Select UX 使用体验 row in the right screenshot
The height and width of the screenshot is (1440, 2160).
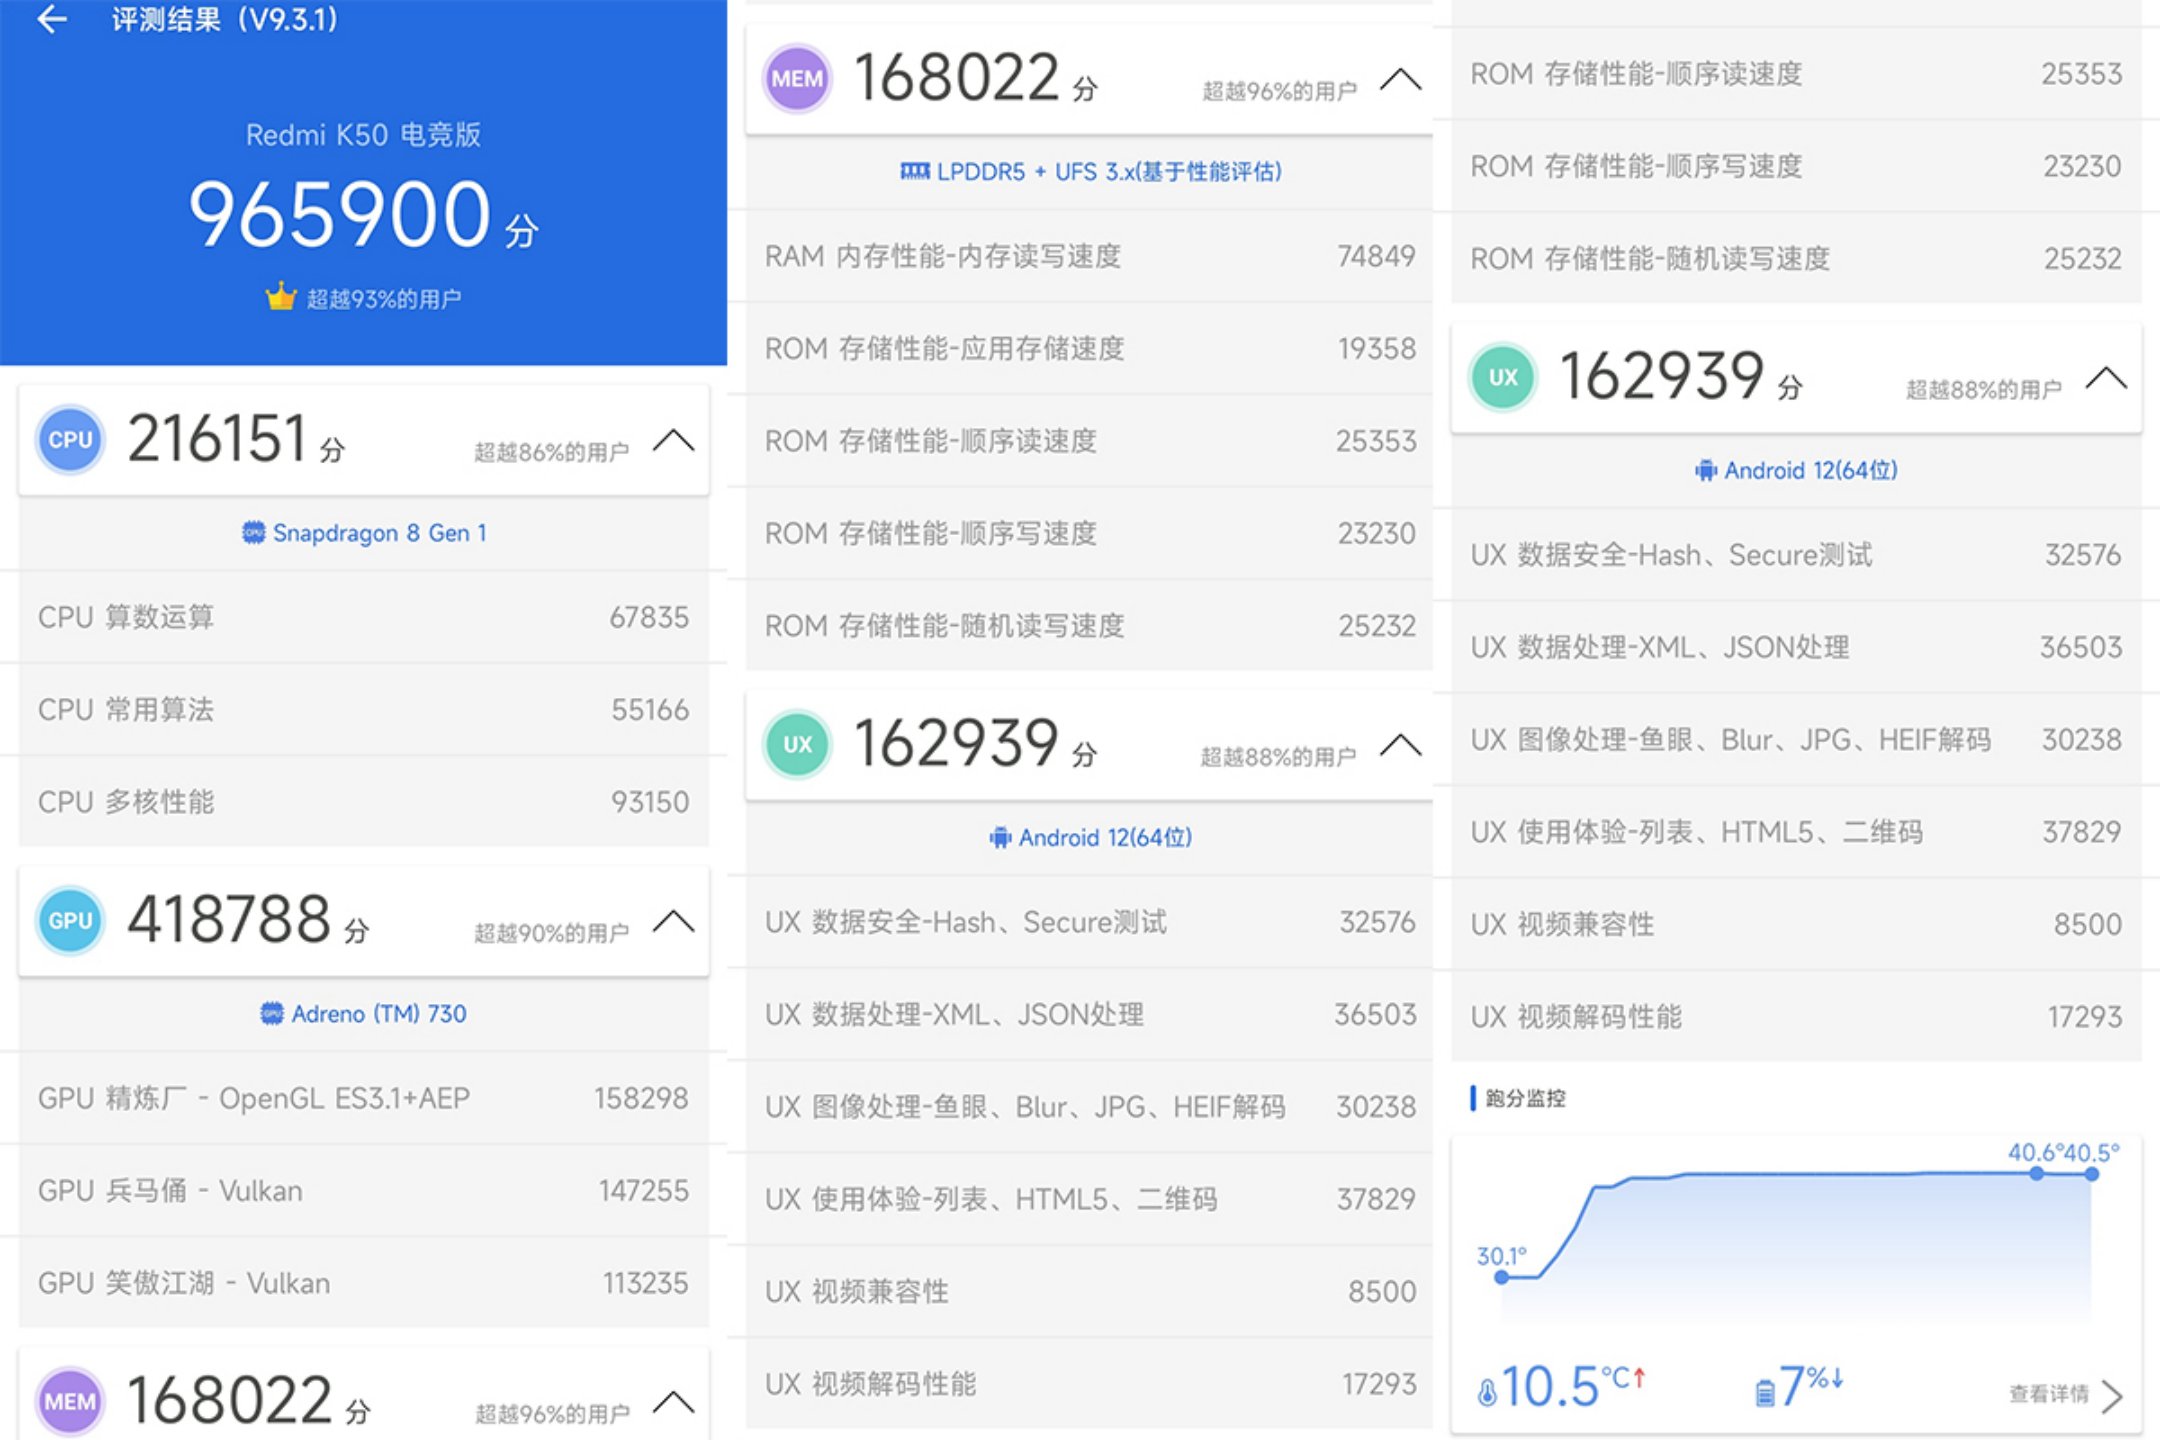pos(1796,831)
